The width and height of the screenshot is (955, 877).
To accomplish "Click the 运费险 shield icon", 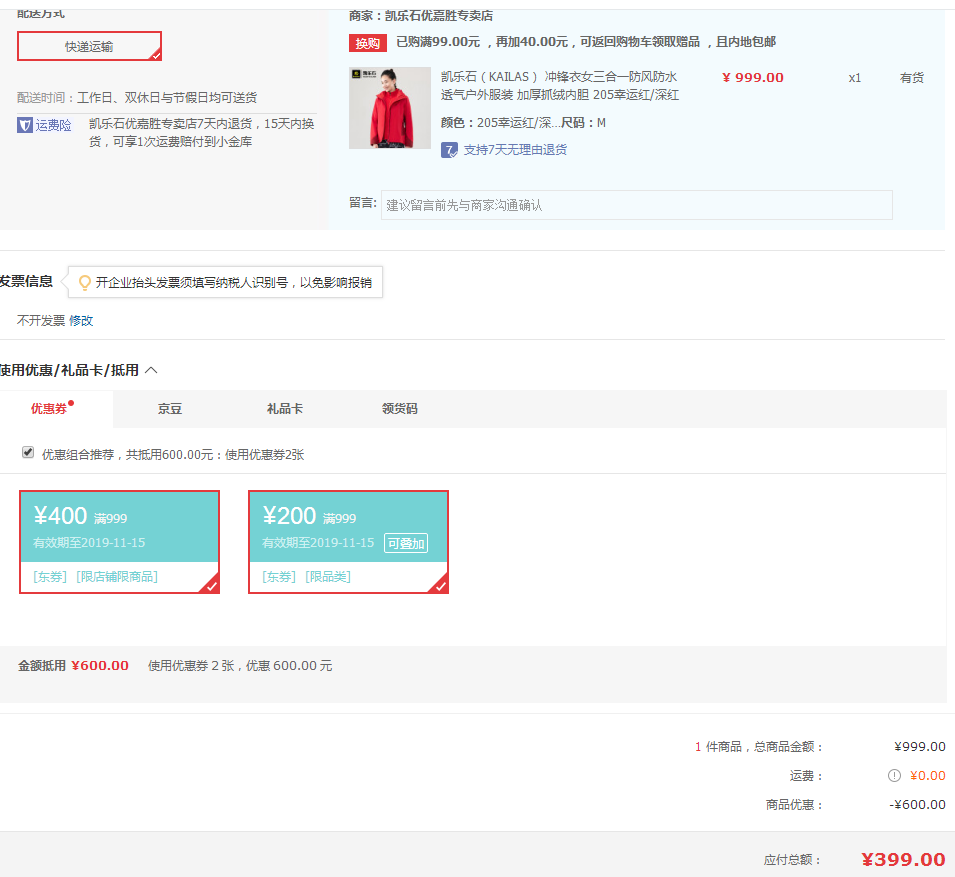I will (24, 125).
